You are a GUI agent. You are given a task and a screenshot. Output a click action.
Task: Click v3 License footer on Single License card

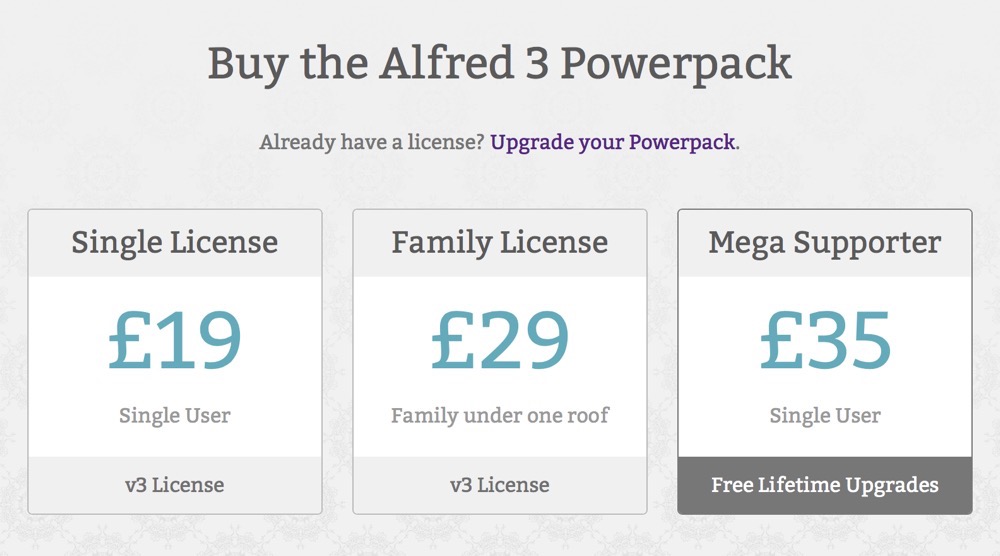tap(175, 485)
